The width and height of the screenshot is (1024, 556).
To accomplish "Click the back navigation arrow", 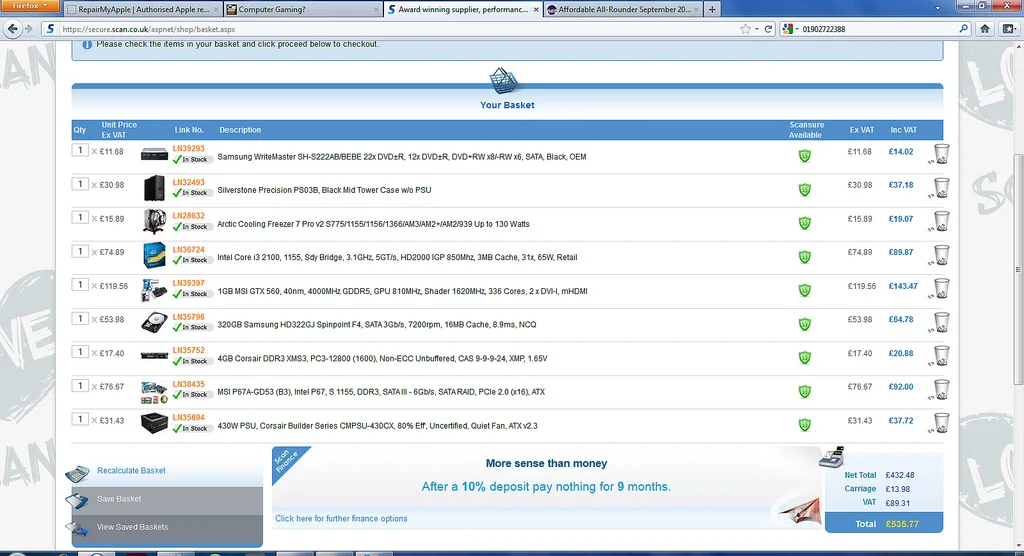I will [12, 29].
